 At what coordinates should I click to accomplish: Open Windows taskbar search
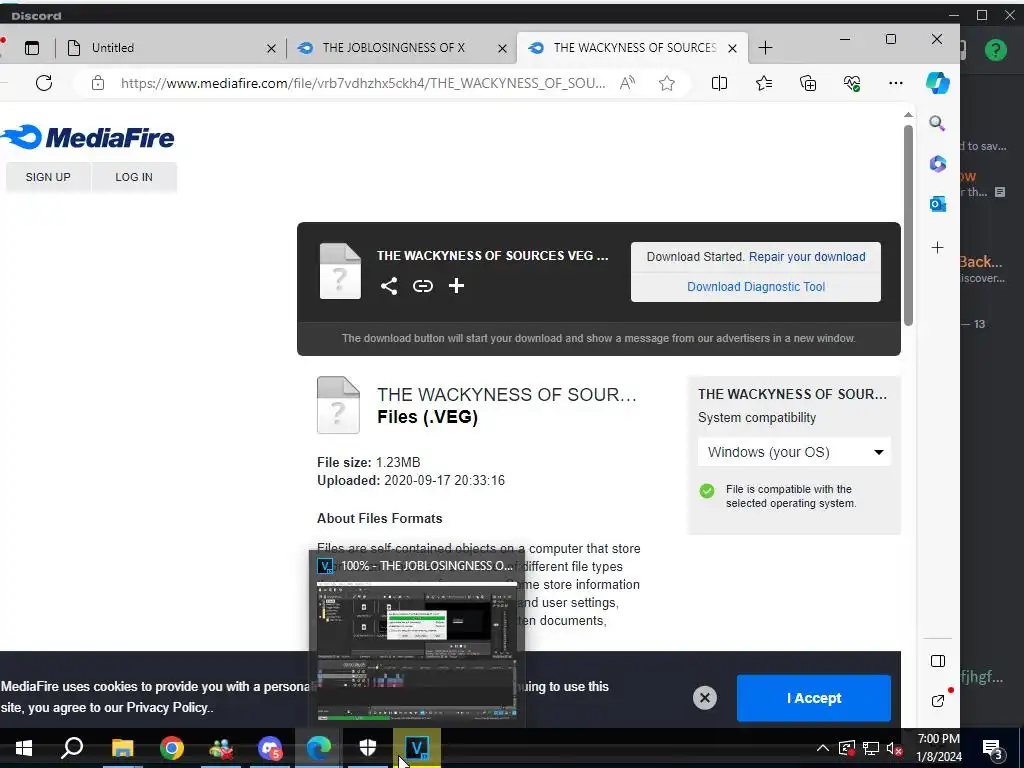[72, 748]
